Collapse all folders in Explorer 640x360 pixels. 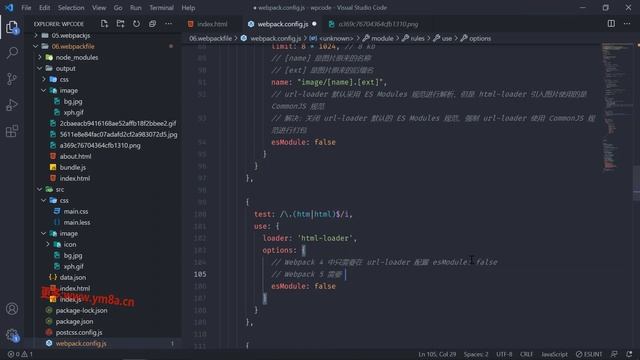pos(152,24)
